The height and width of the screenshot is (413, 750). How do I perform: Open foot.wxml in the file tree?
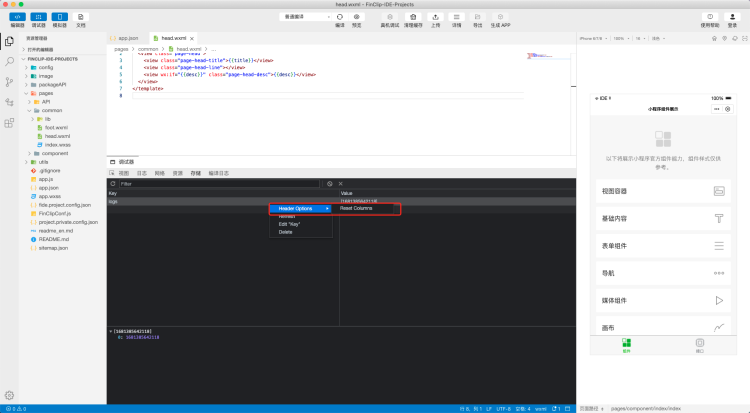(56, 128)
